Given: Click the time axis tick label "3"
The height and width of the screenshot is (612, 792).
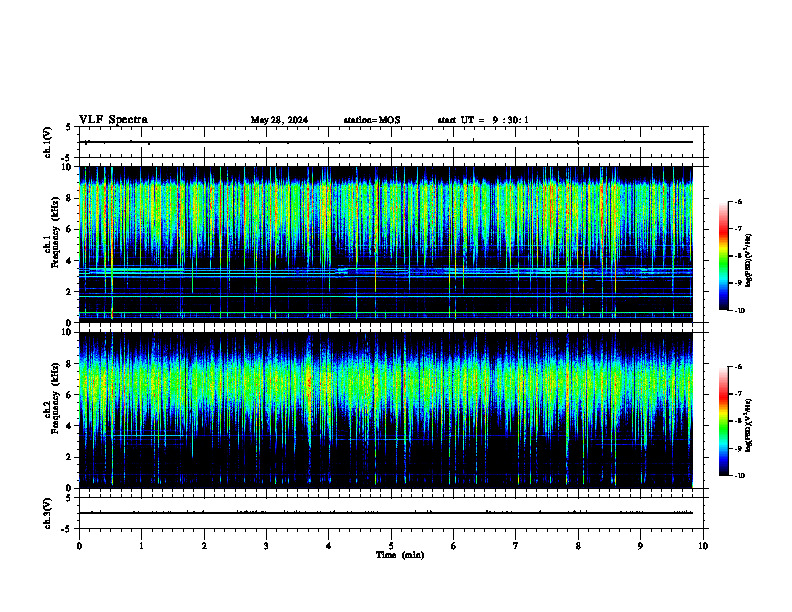Looking at the screenshot, I should point(266,546).
